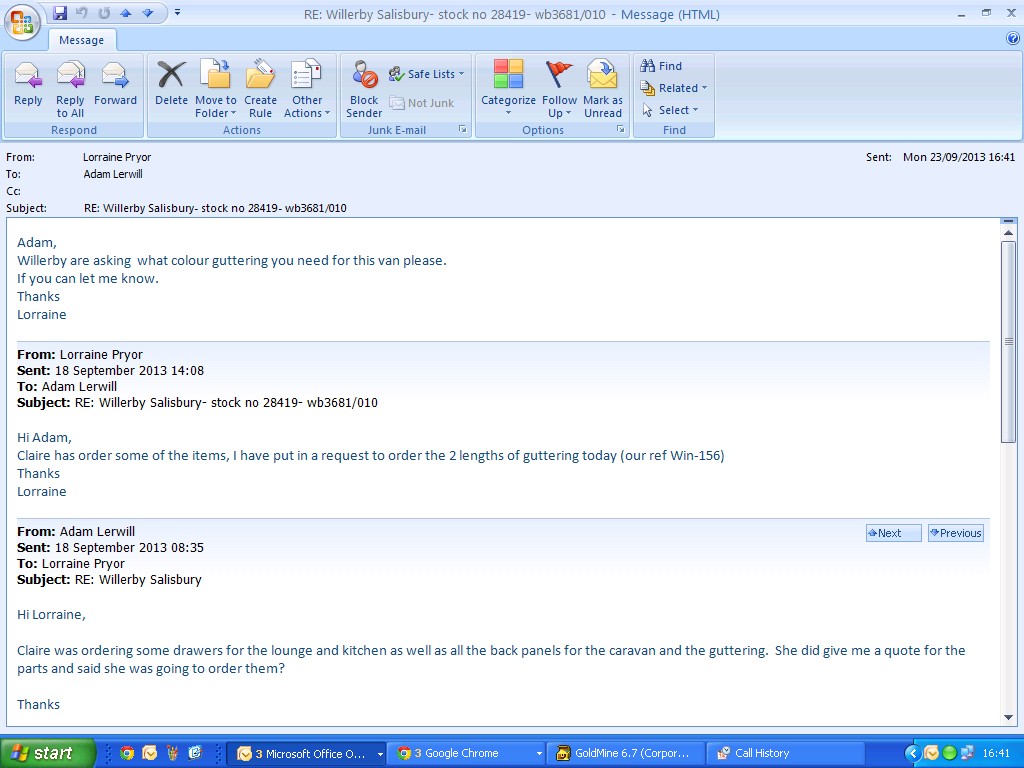Click Find in ribbon
1024x768 pixels.
tap(661, 66)
